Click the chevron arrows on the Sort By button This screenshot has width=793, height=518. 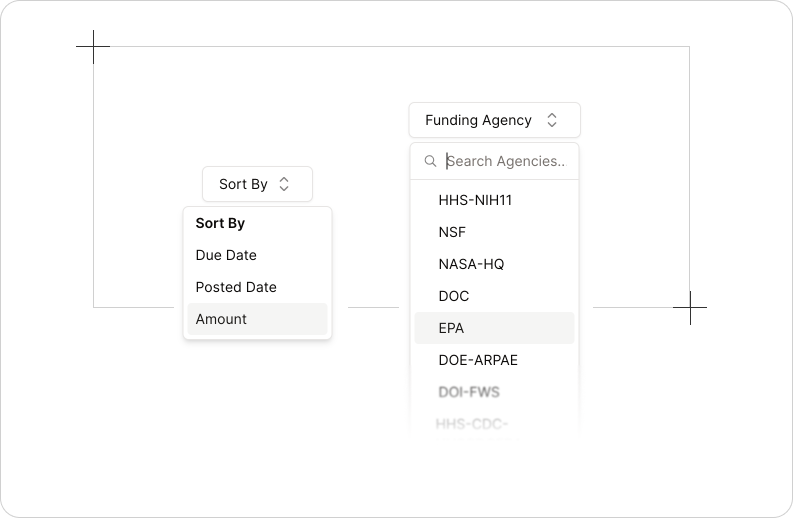284,184
